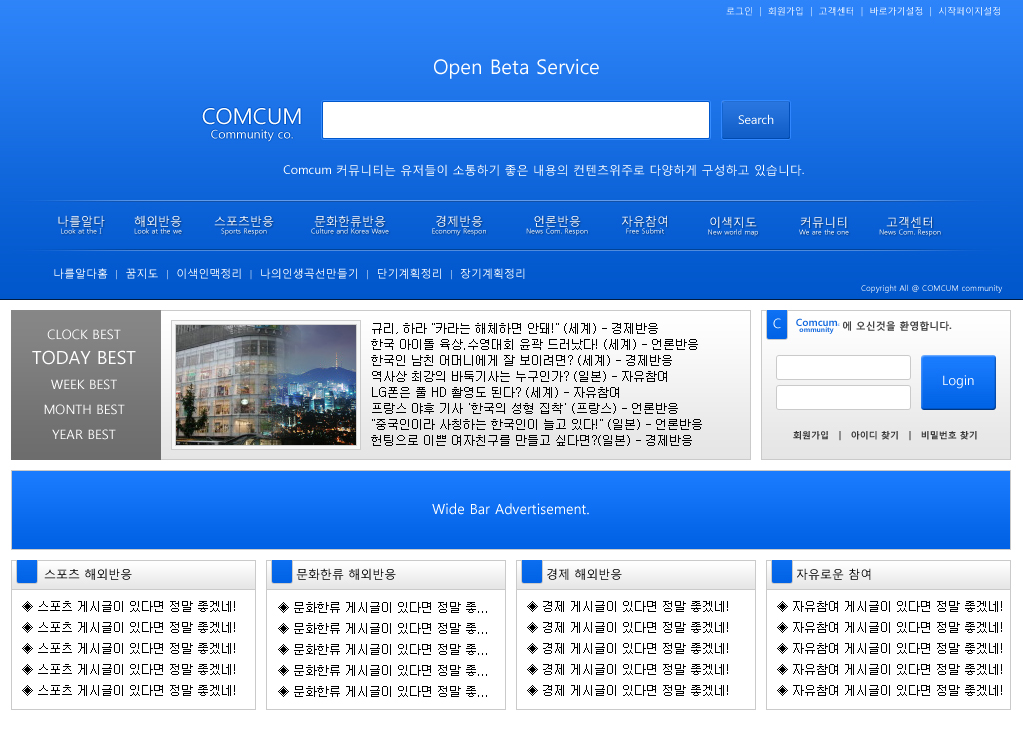The height and width of the screenshot is (738, 1023).
Task: Switch to the WEEK BEST tab
Action: pyautogui.click(x=84, y=385)
